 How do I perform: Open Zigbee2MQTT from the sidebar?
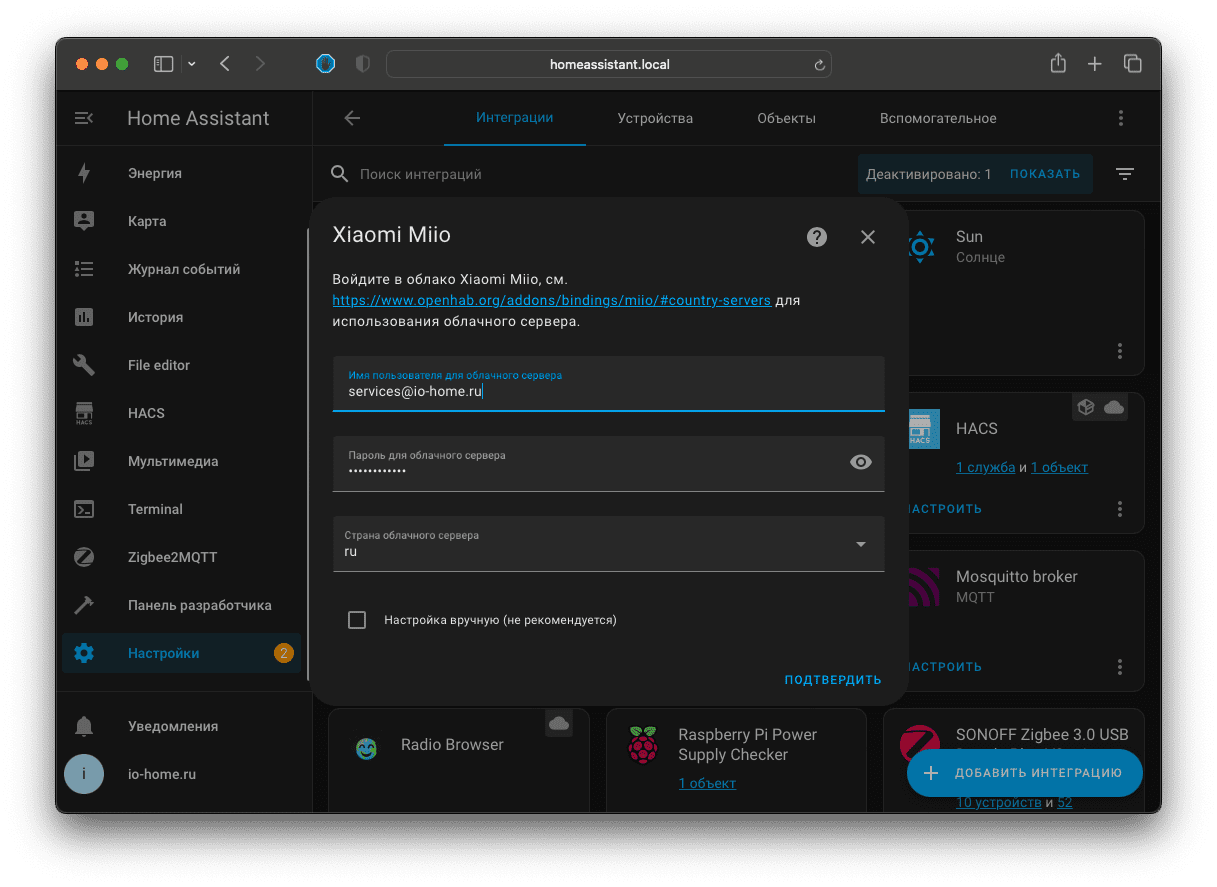click(172, 557)
